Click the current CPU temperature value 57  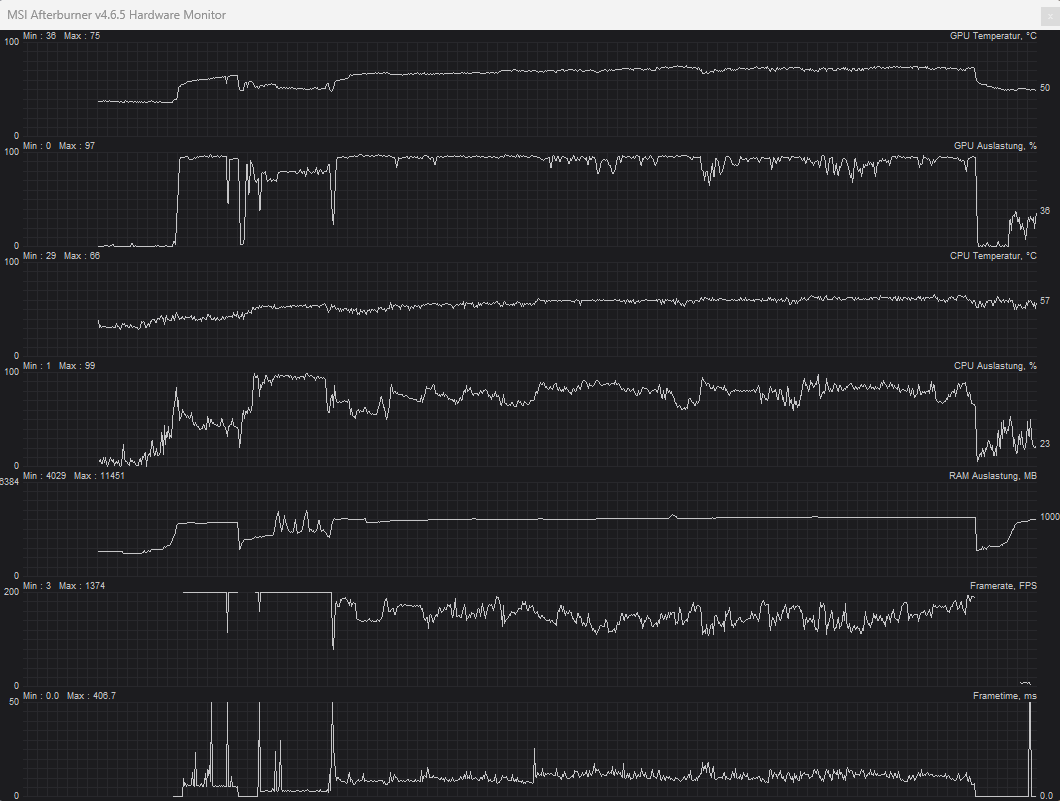1045,301
